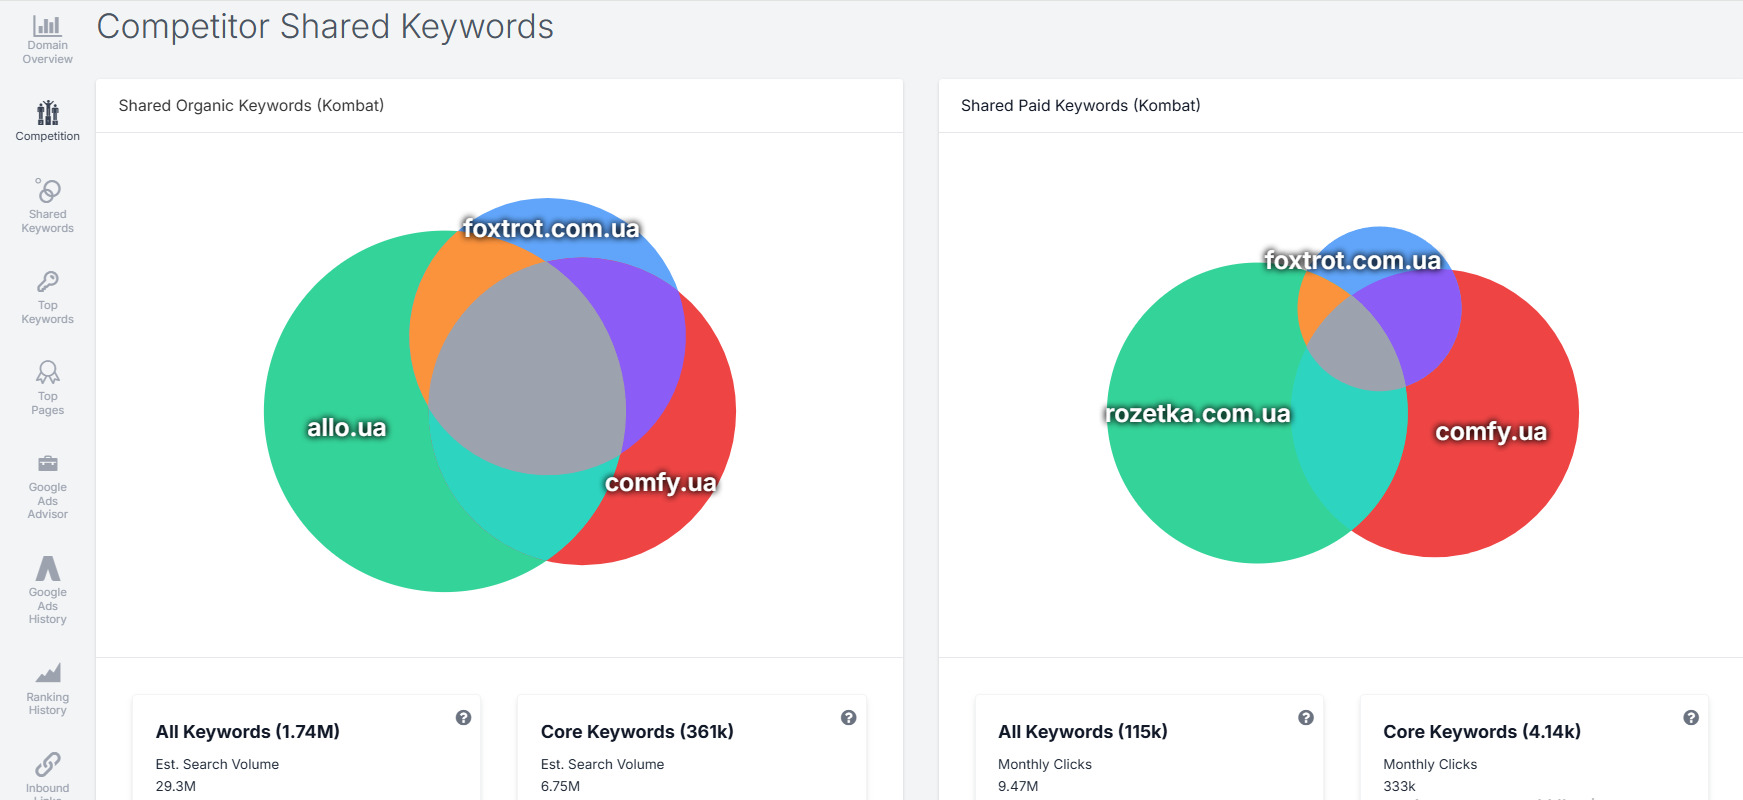
Task: Show help for Core Keywords (4.14k)
Action: click(1690, 717)
